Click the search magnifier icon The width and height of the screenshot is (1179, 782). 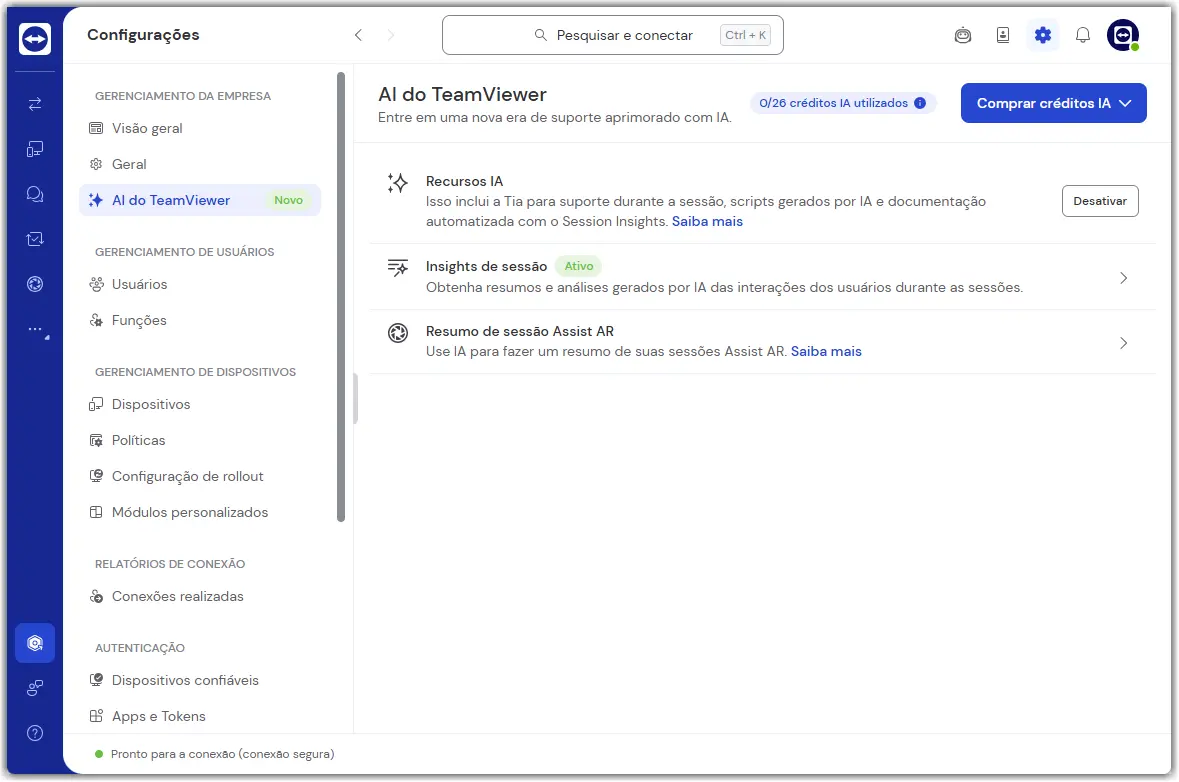click(x=540, y=35)
